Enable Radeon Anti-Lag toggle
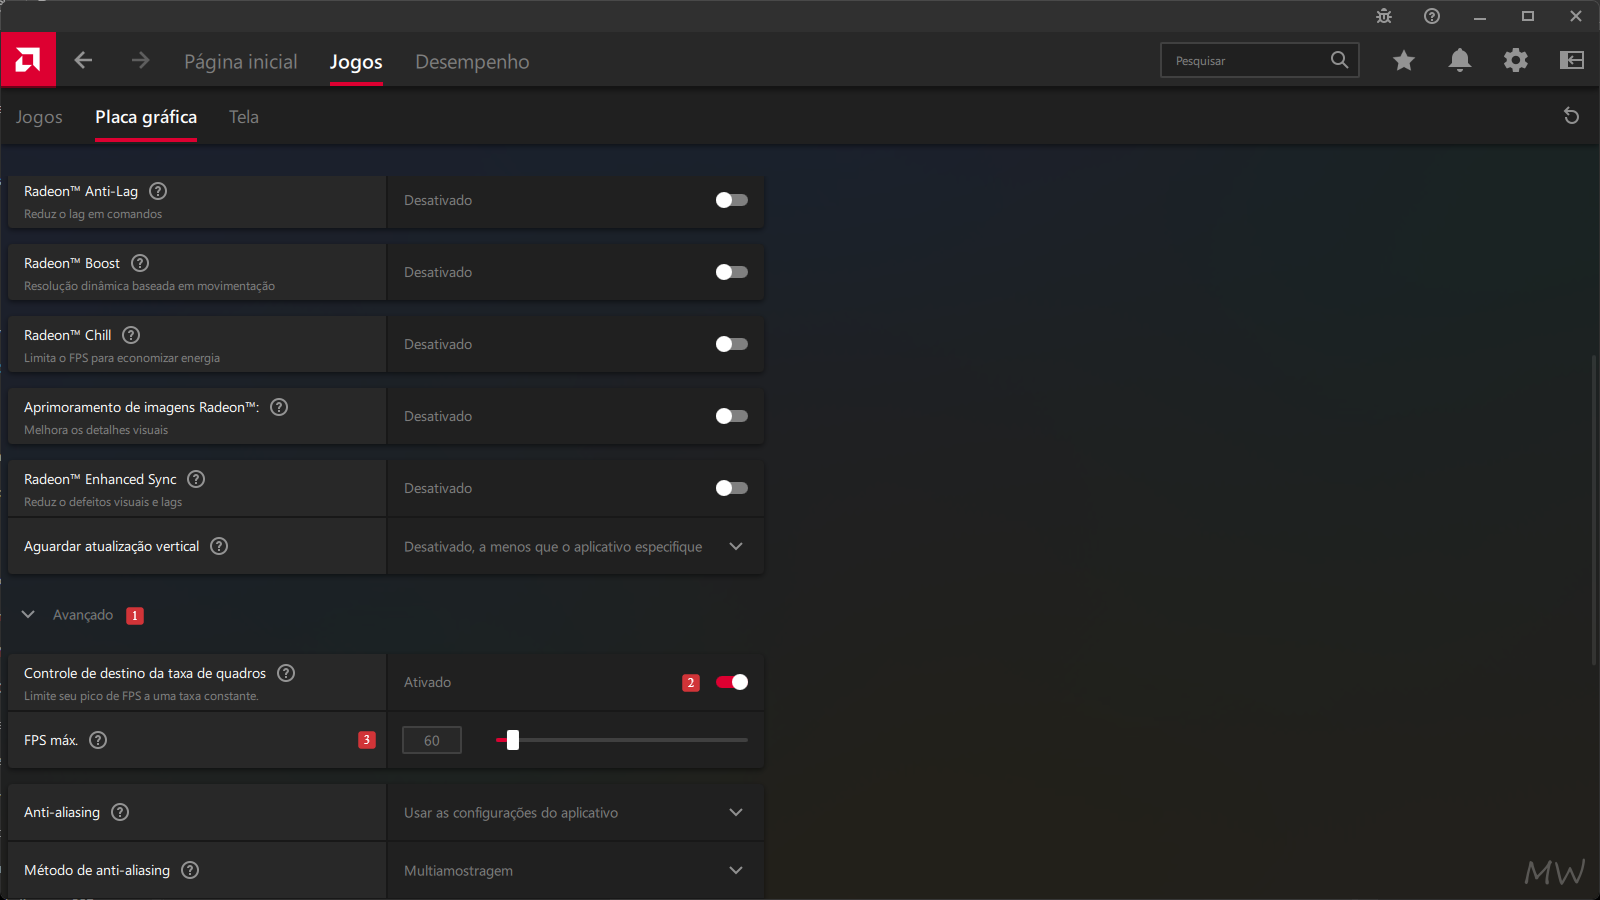This screenshot has height=900, width=1600. click(x=732, y=200)
